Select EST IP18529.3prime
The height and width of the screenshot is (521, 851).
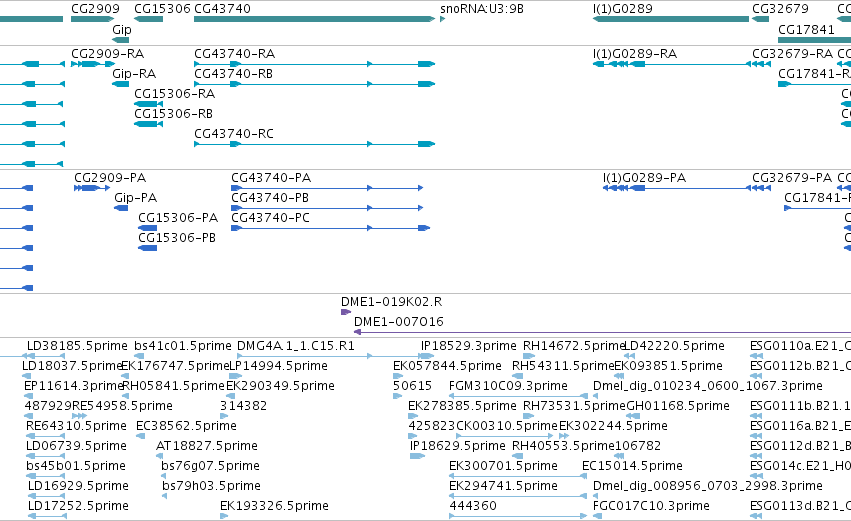coord(469,346)
